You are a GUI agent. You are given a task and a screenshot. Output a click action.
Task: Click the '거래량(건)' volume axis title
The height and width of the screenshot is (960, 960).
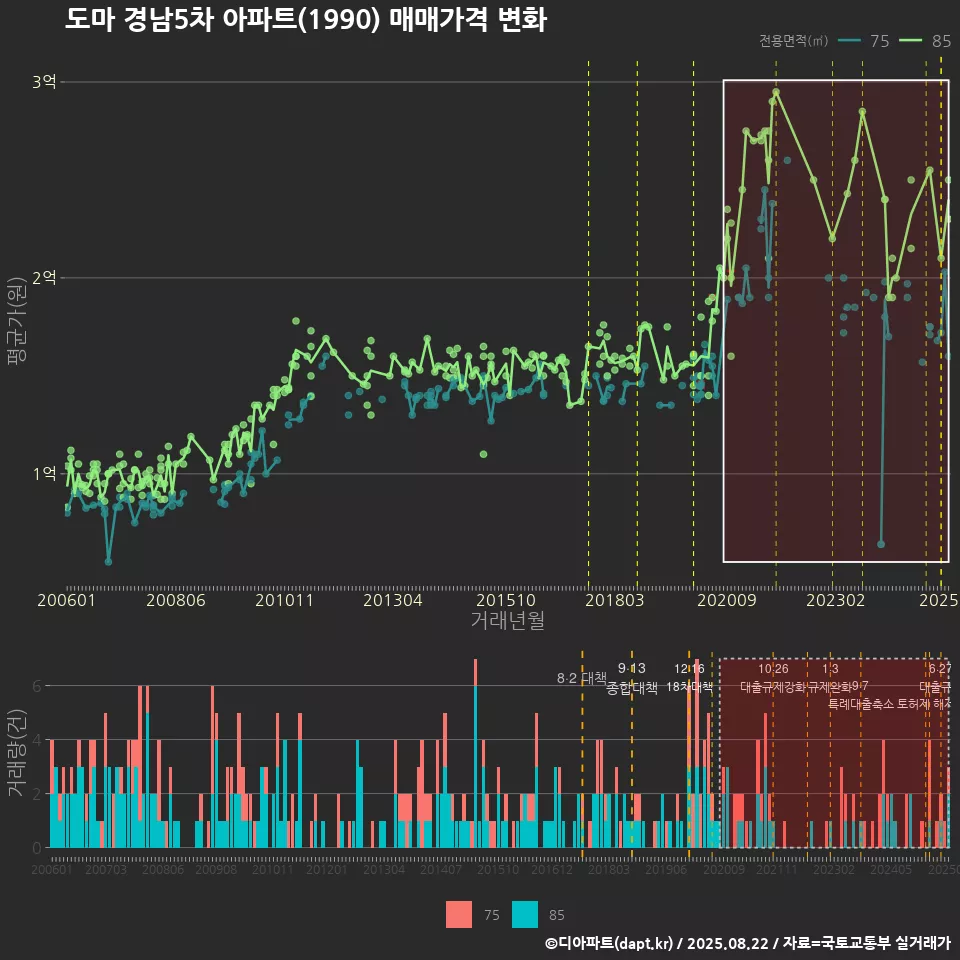[17, 753]
